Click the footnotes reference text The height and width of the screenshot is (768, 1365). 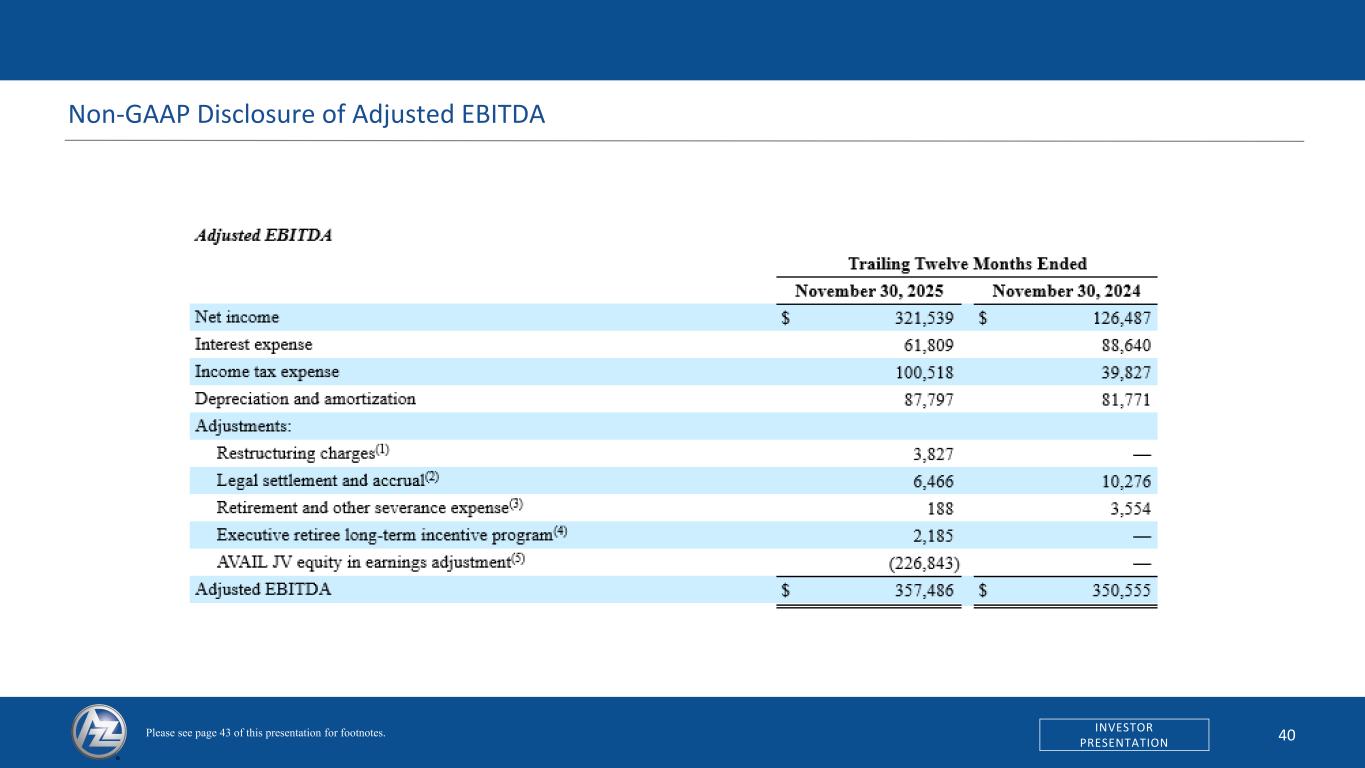[x=265, y=734]
